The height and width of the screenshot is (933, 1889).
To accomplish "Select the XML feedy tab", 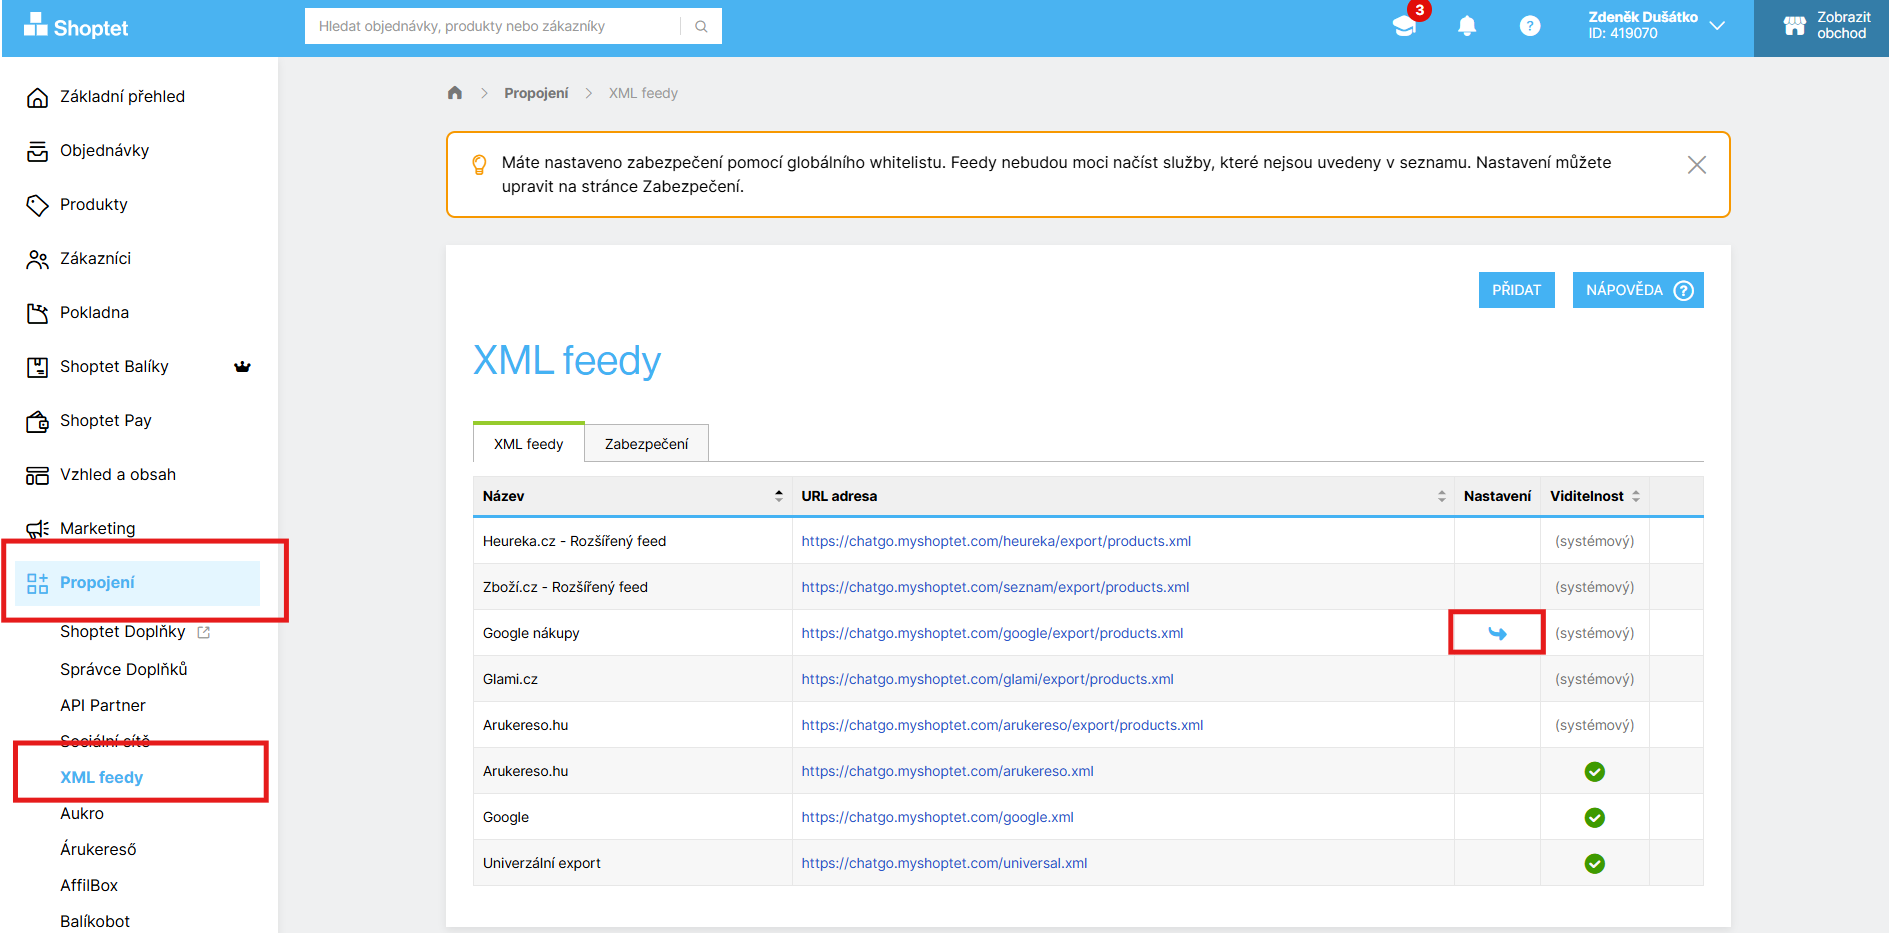I will [x=528, y=443].
